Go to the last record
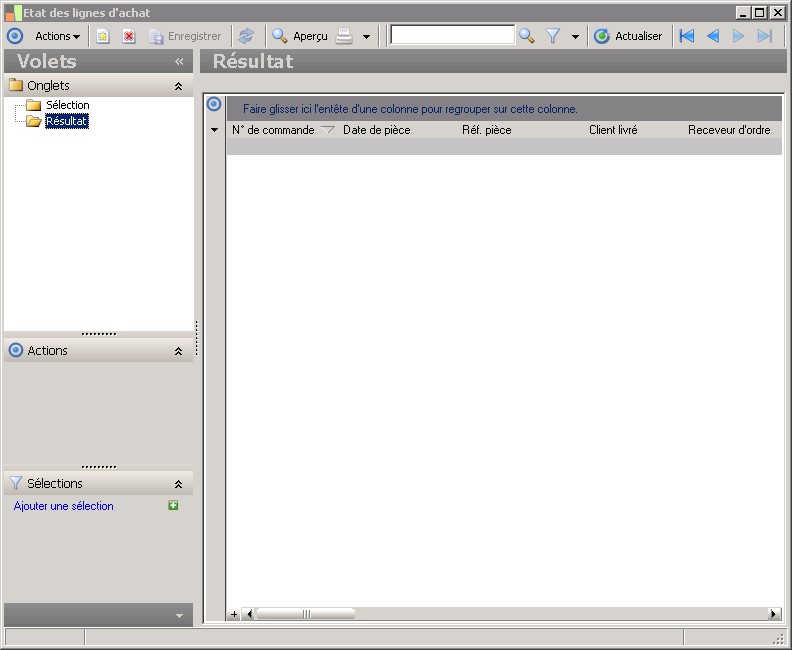This screenshot has width=792, height=650. [x=765, y=36]
